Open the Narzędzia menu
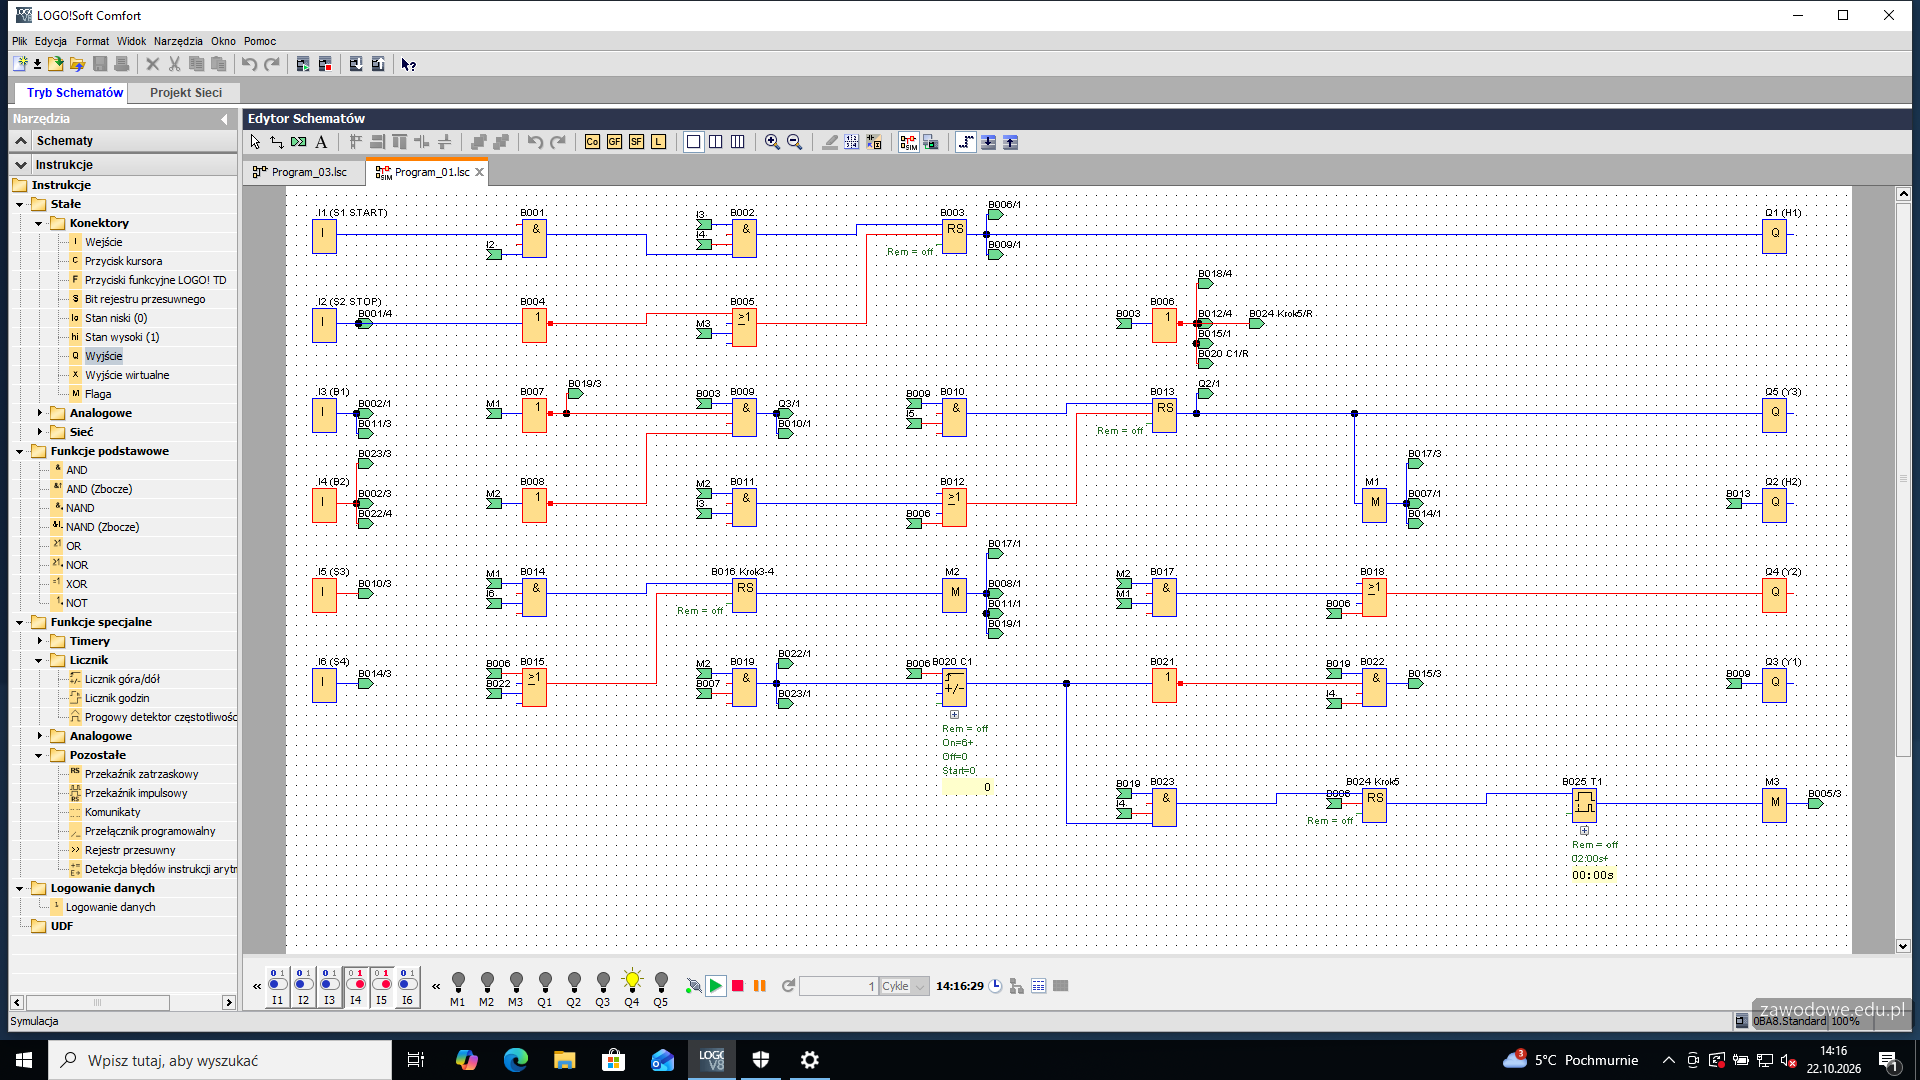1920x1080 pixels. tap(178, 41)
